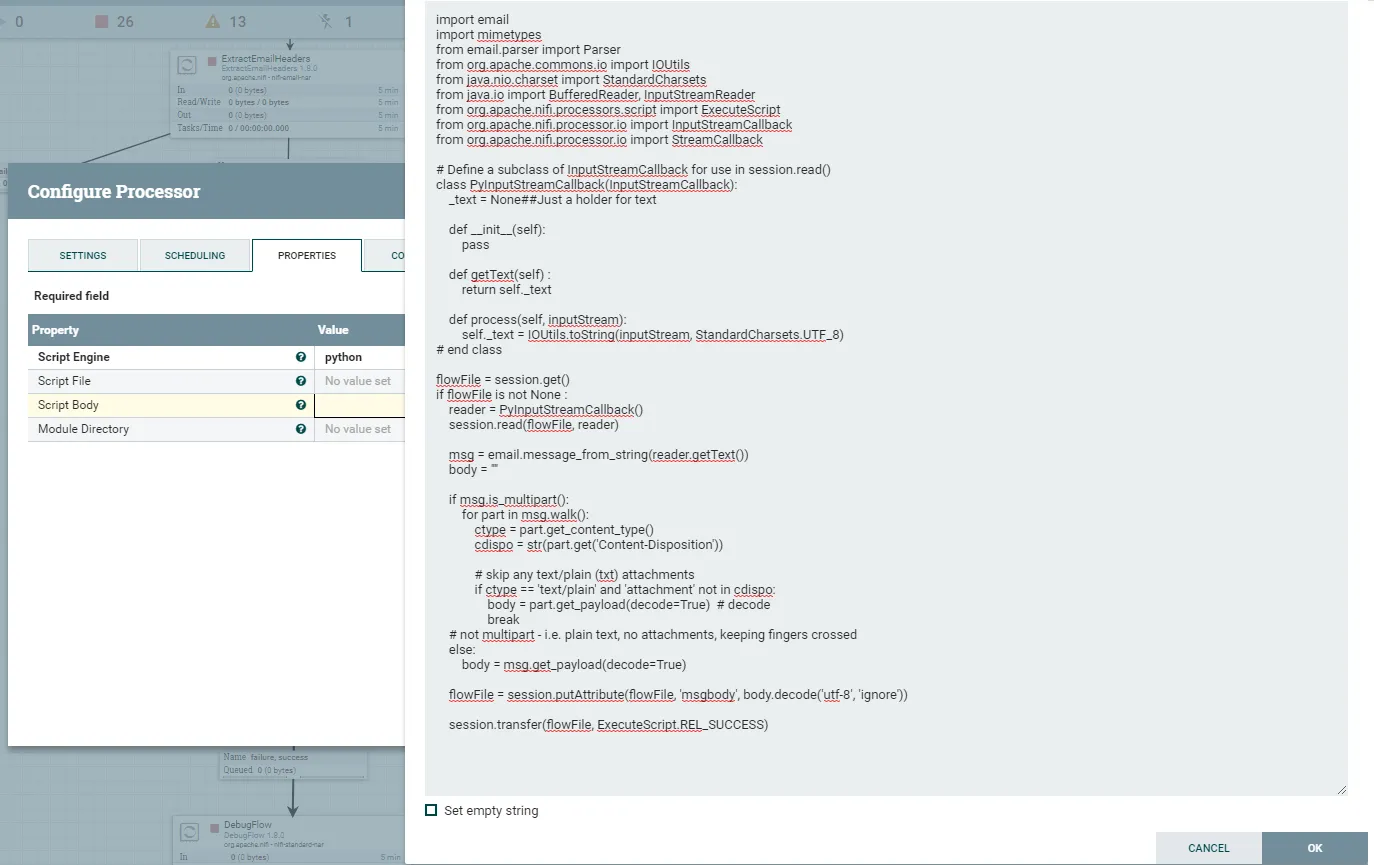Click the Script File property name
Screen dimensions: 1374x865
pyautogui.click(x=64, y=381)
